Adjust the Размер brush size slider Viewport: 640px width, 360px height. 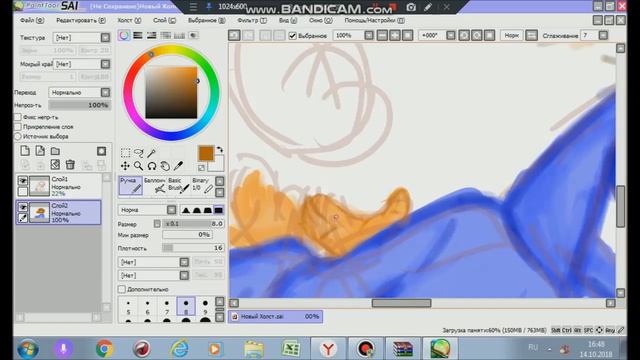[193, 224]
